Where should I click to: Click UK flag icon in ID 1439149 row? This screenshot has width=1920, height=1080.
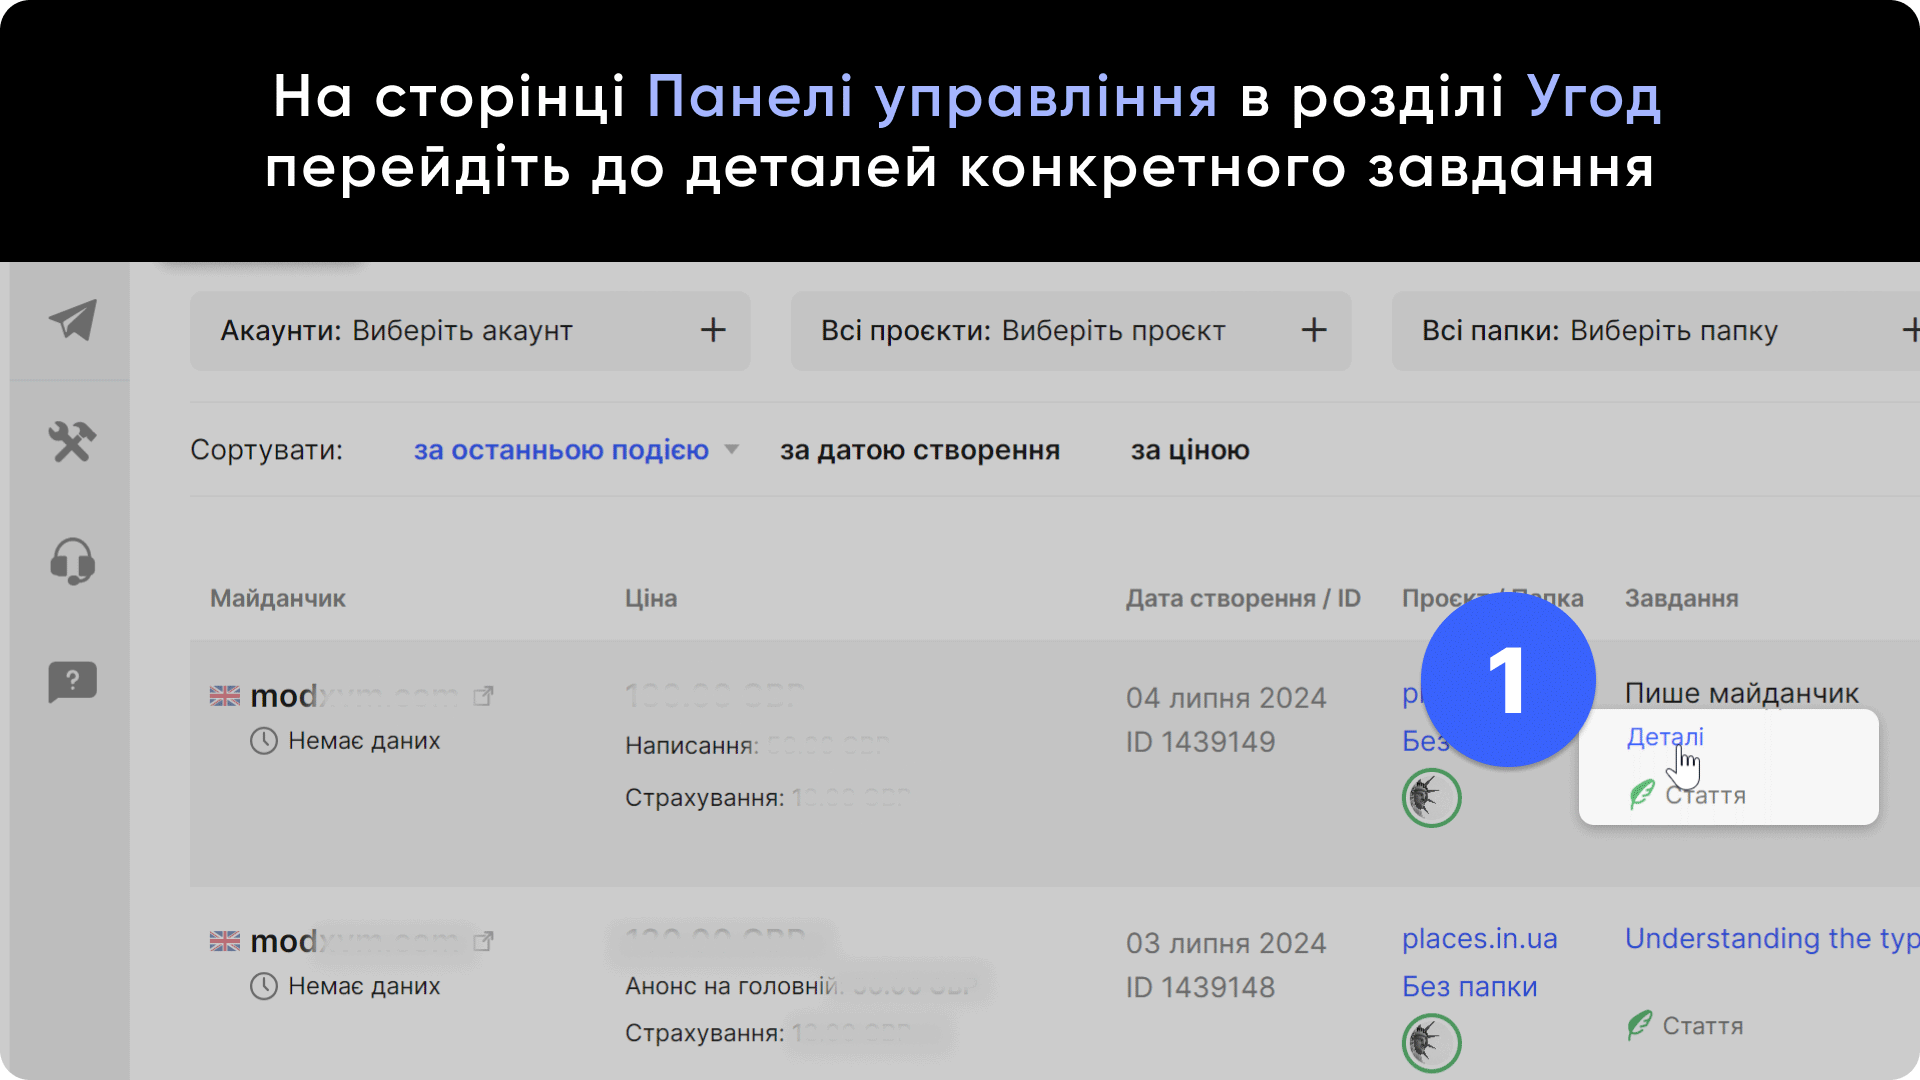pyautogui.click(x=225, y=696)
